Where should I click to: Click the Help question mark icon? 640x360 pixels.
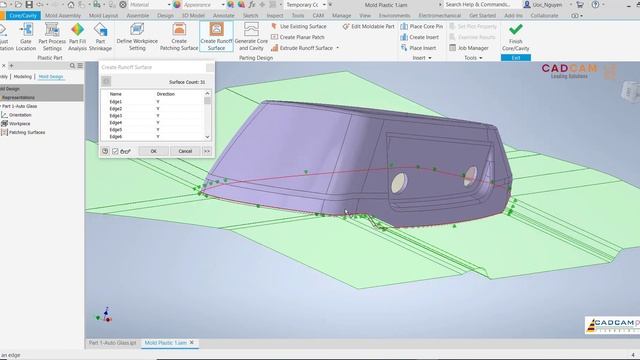click(x=596, y=4)
